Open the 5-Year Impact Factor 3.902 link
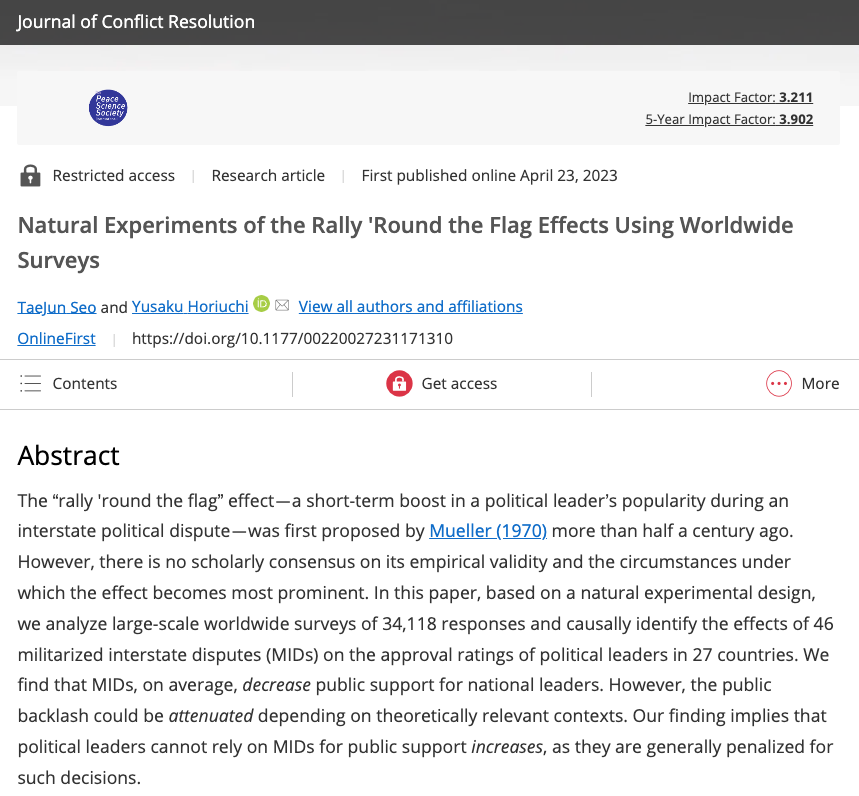Viewport: 859px width, 796px height. tap(729, 119)
